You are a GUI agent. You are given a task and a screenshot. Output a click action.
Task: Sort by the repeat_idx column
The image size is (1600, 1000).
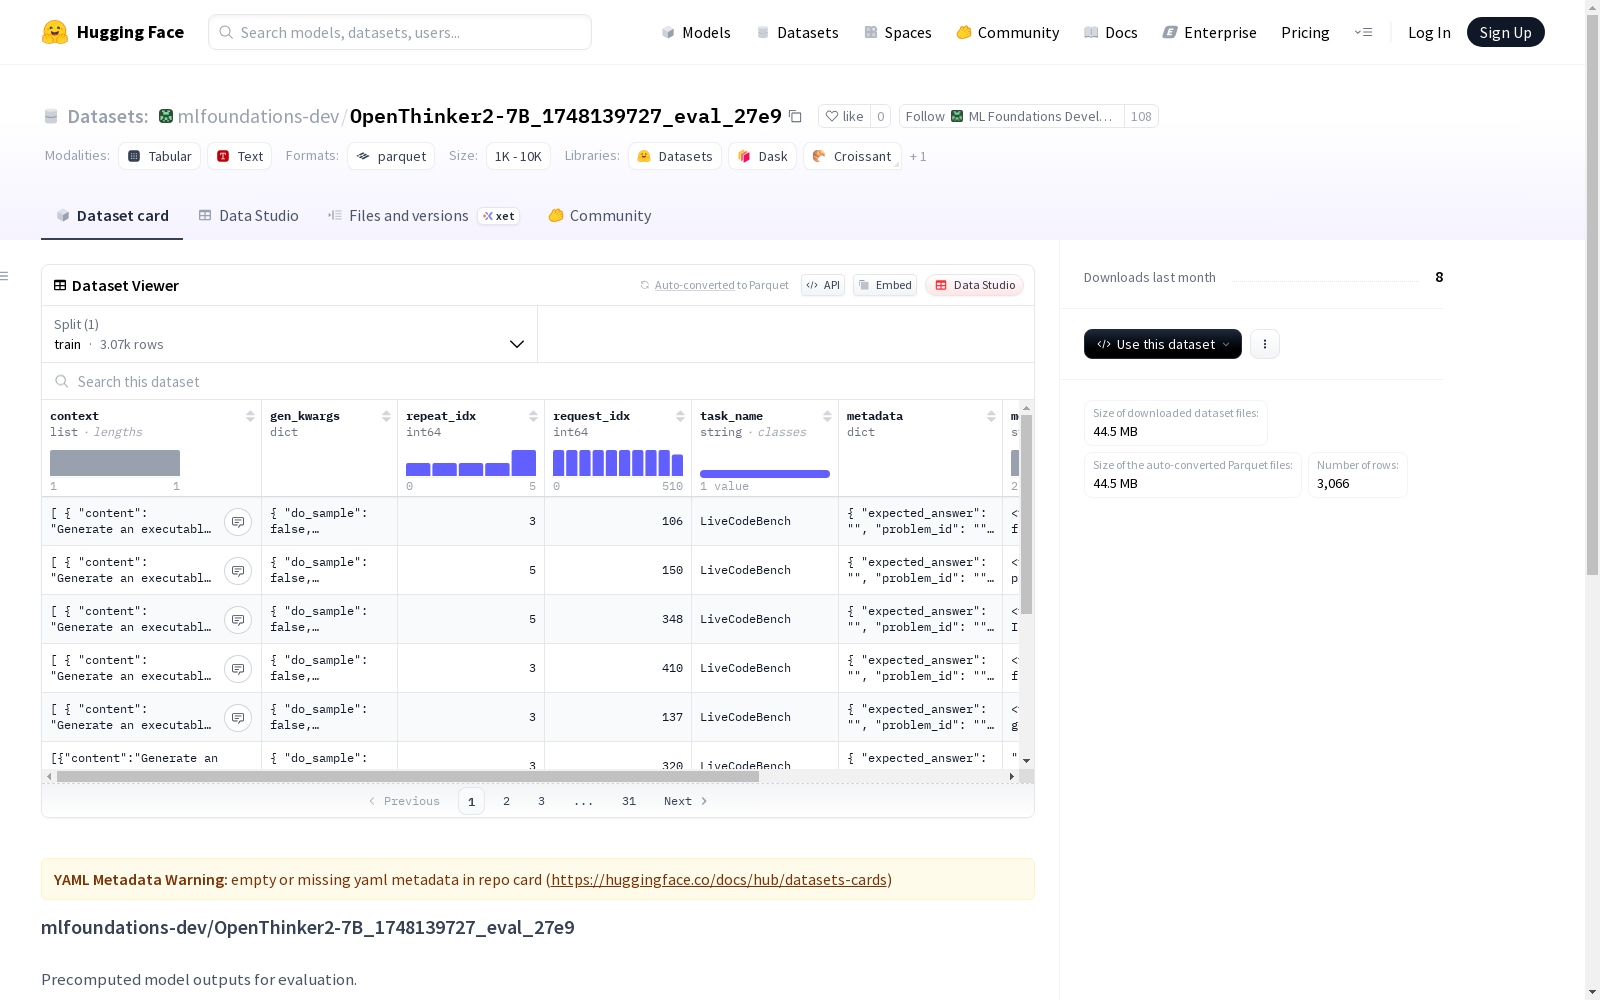(x=533, y=416)
